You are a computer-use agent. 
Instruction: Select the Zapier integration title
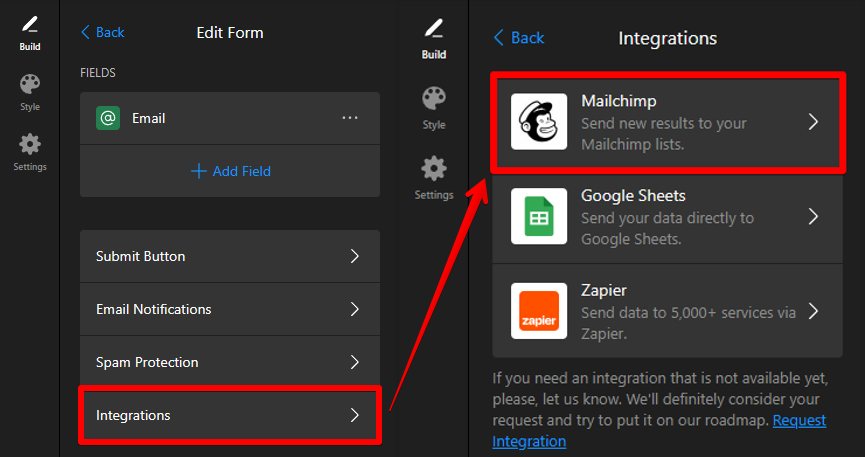tap(604, 290)
